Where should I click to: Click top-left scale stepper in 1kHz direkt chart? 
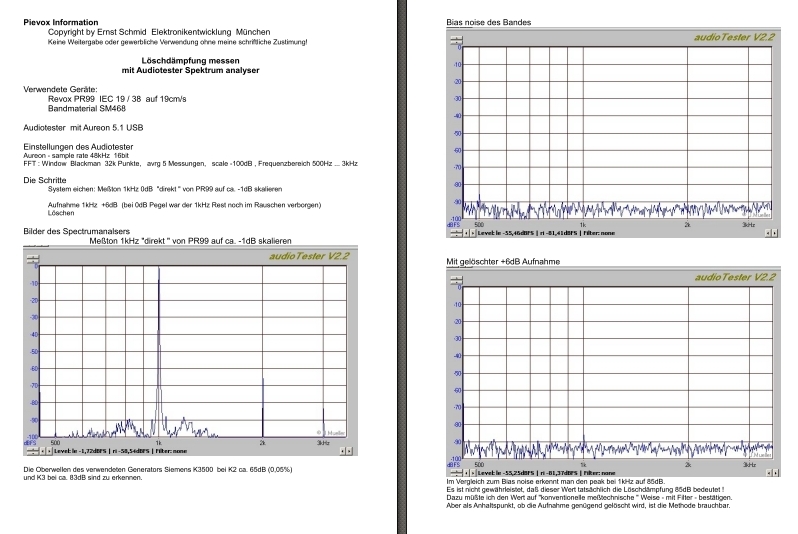(33, 259)
